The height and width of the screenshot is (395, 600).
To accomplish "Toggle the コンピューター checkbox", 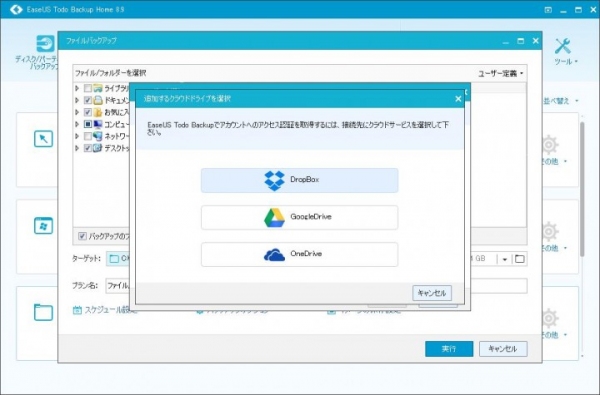I will [88, 124].
